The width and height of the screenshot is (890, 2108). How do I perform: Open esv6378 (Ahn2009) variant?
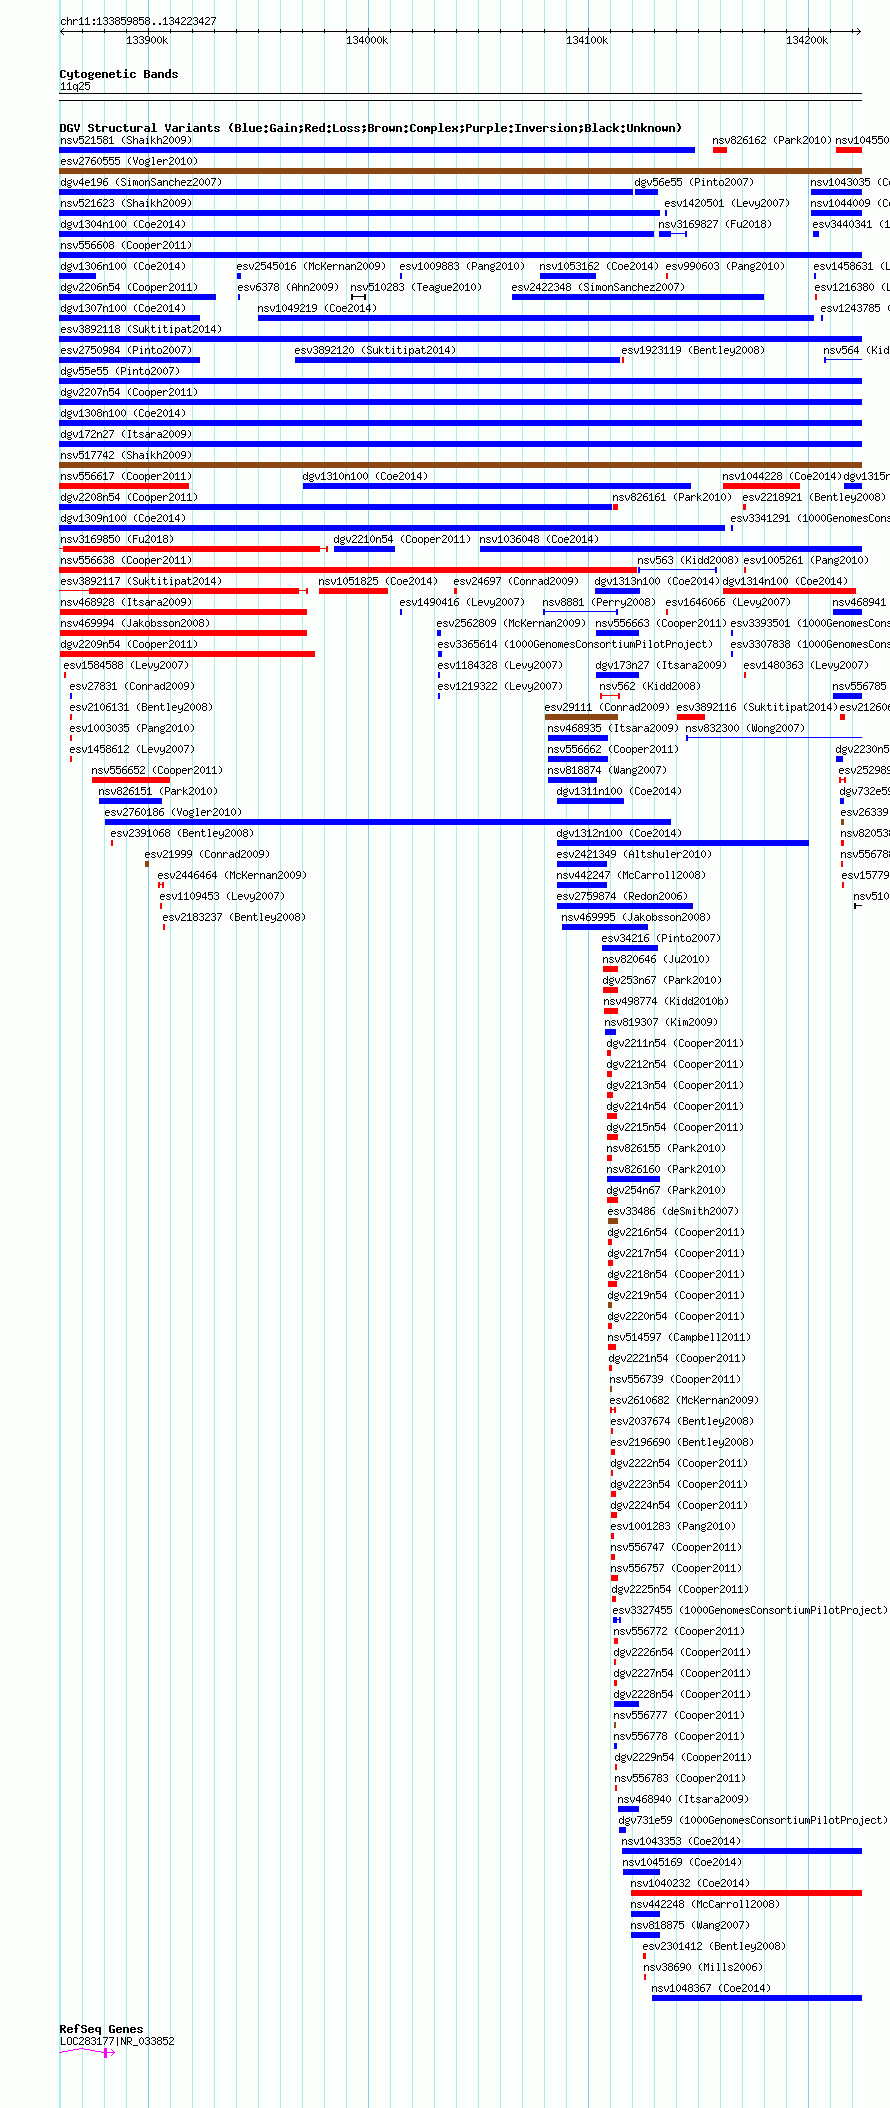[x=288, y=287]
